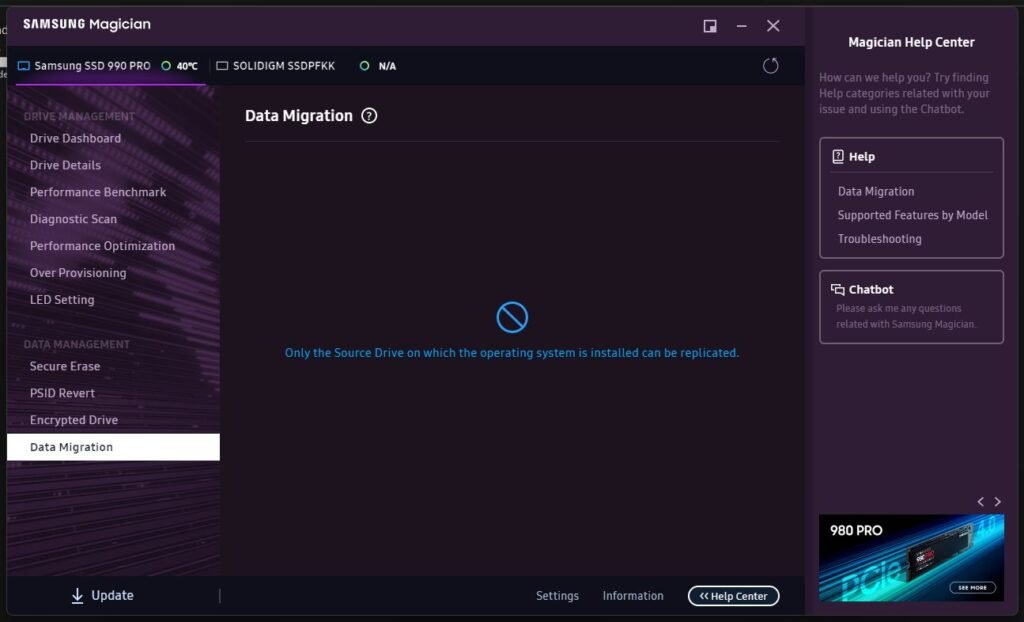
Task: Click the Chatbot icon in the help panel
Action: pos(838,290)
